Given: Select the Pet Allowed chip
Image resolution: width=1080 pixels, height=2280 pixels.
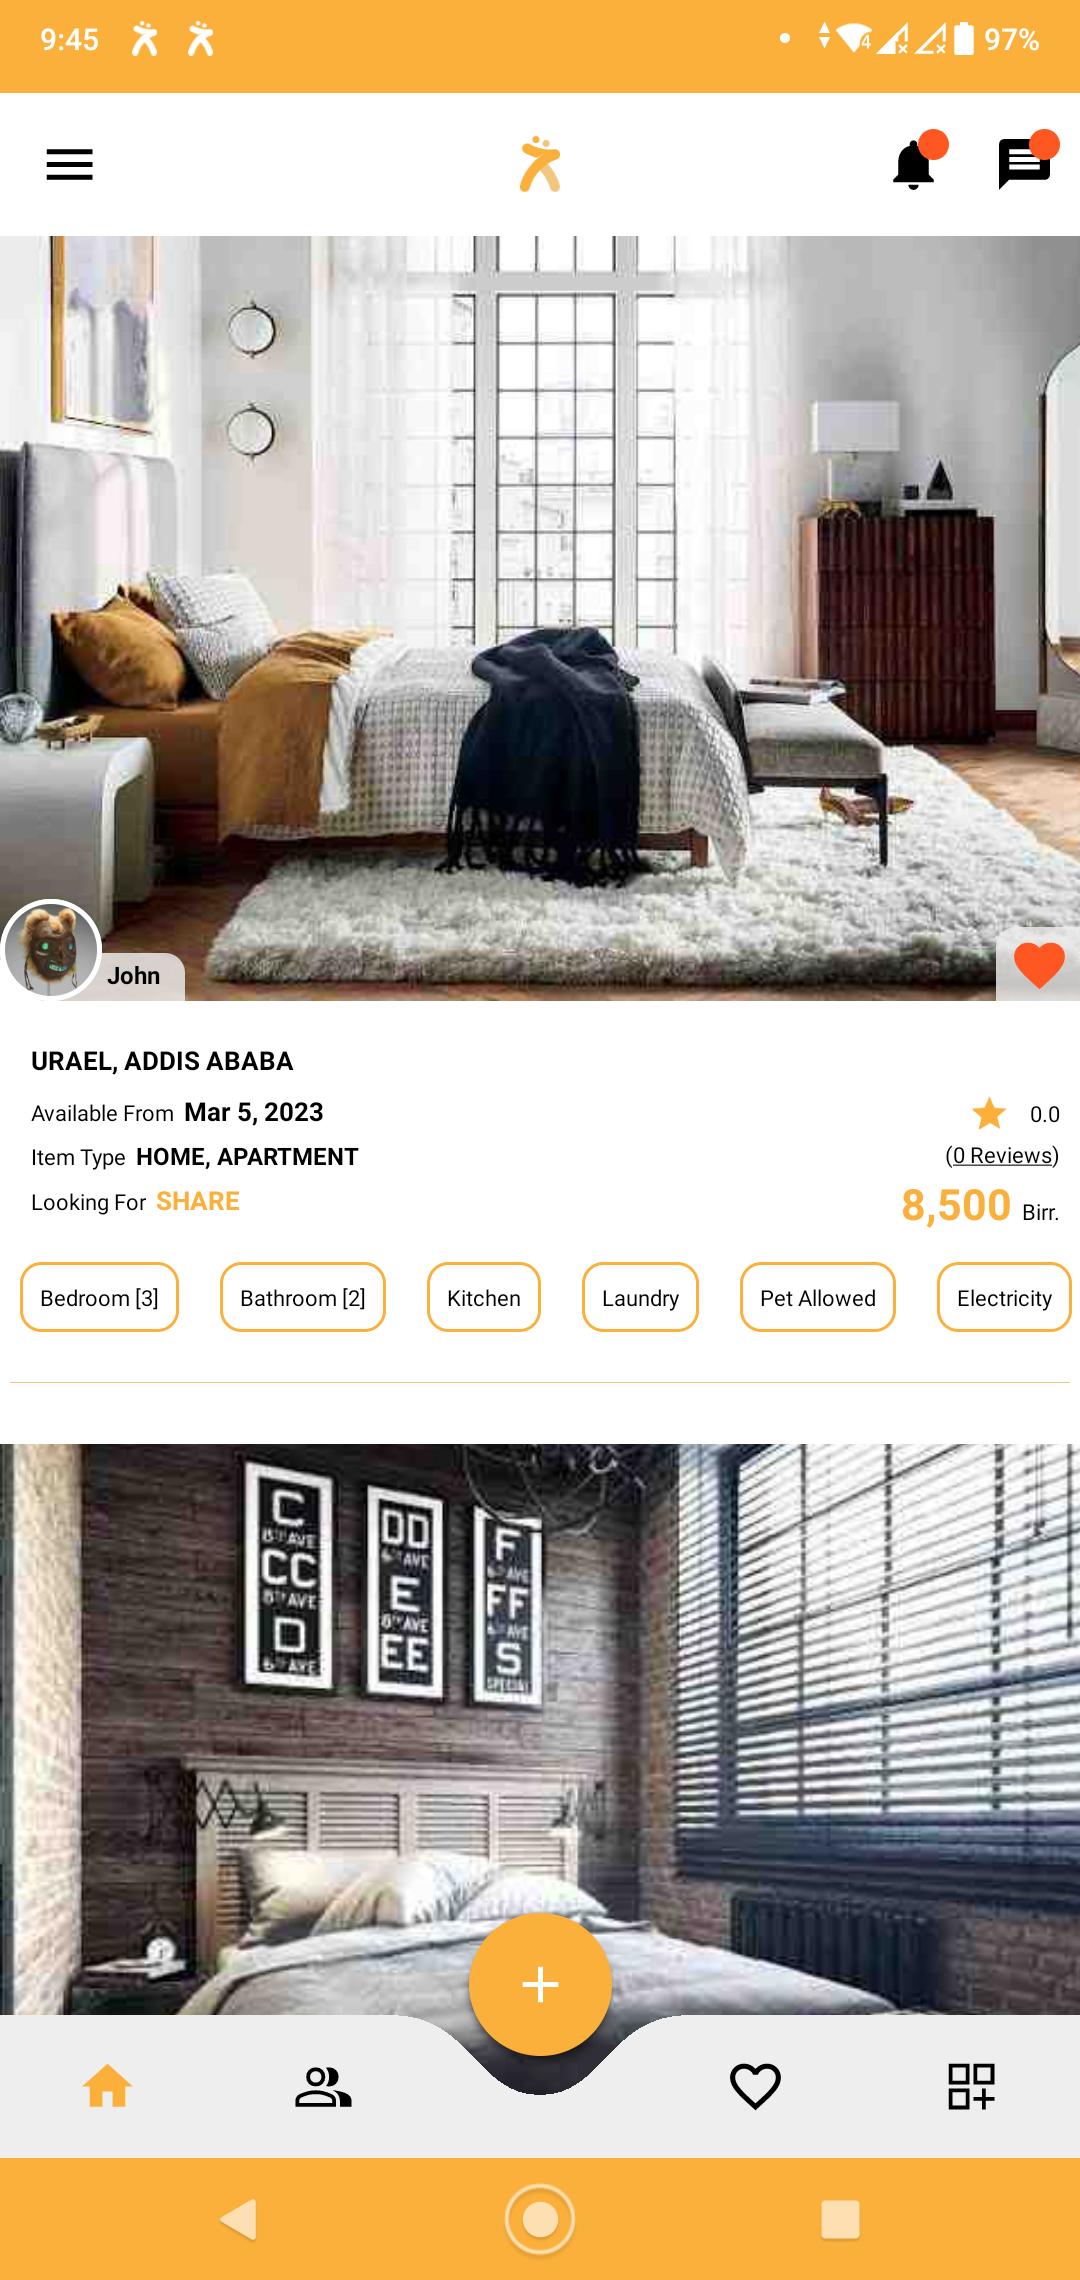Looking at the screenshot, I should pos(817,1297).
